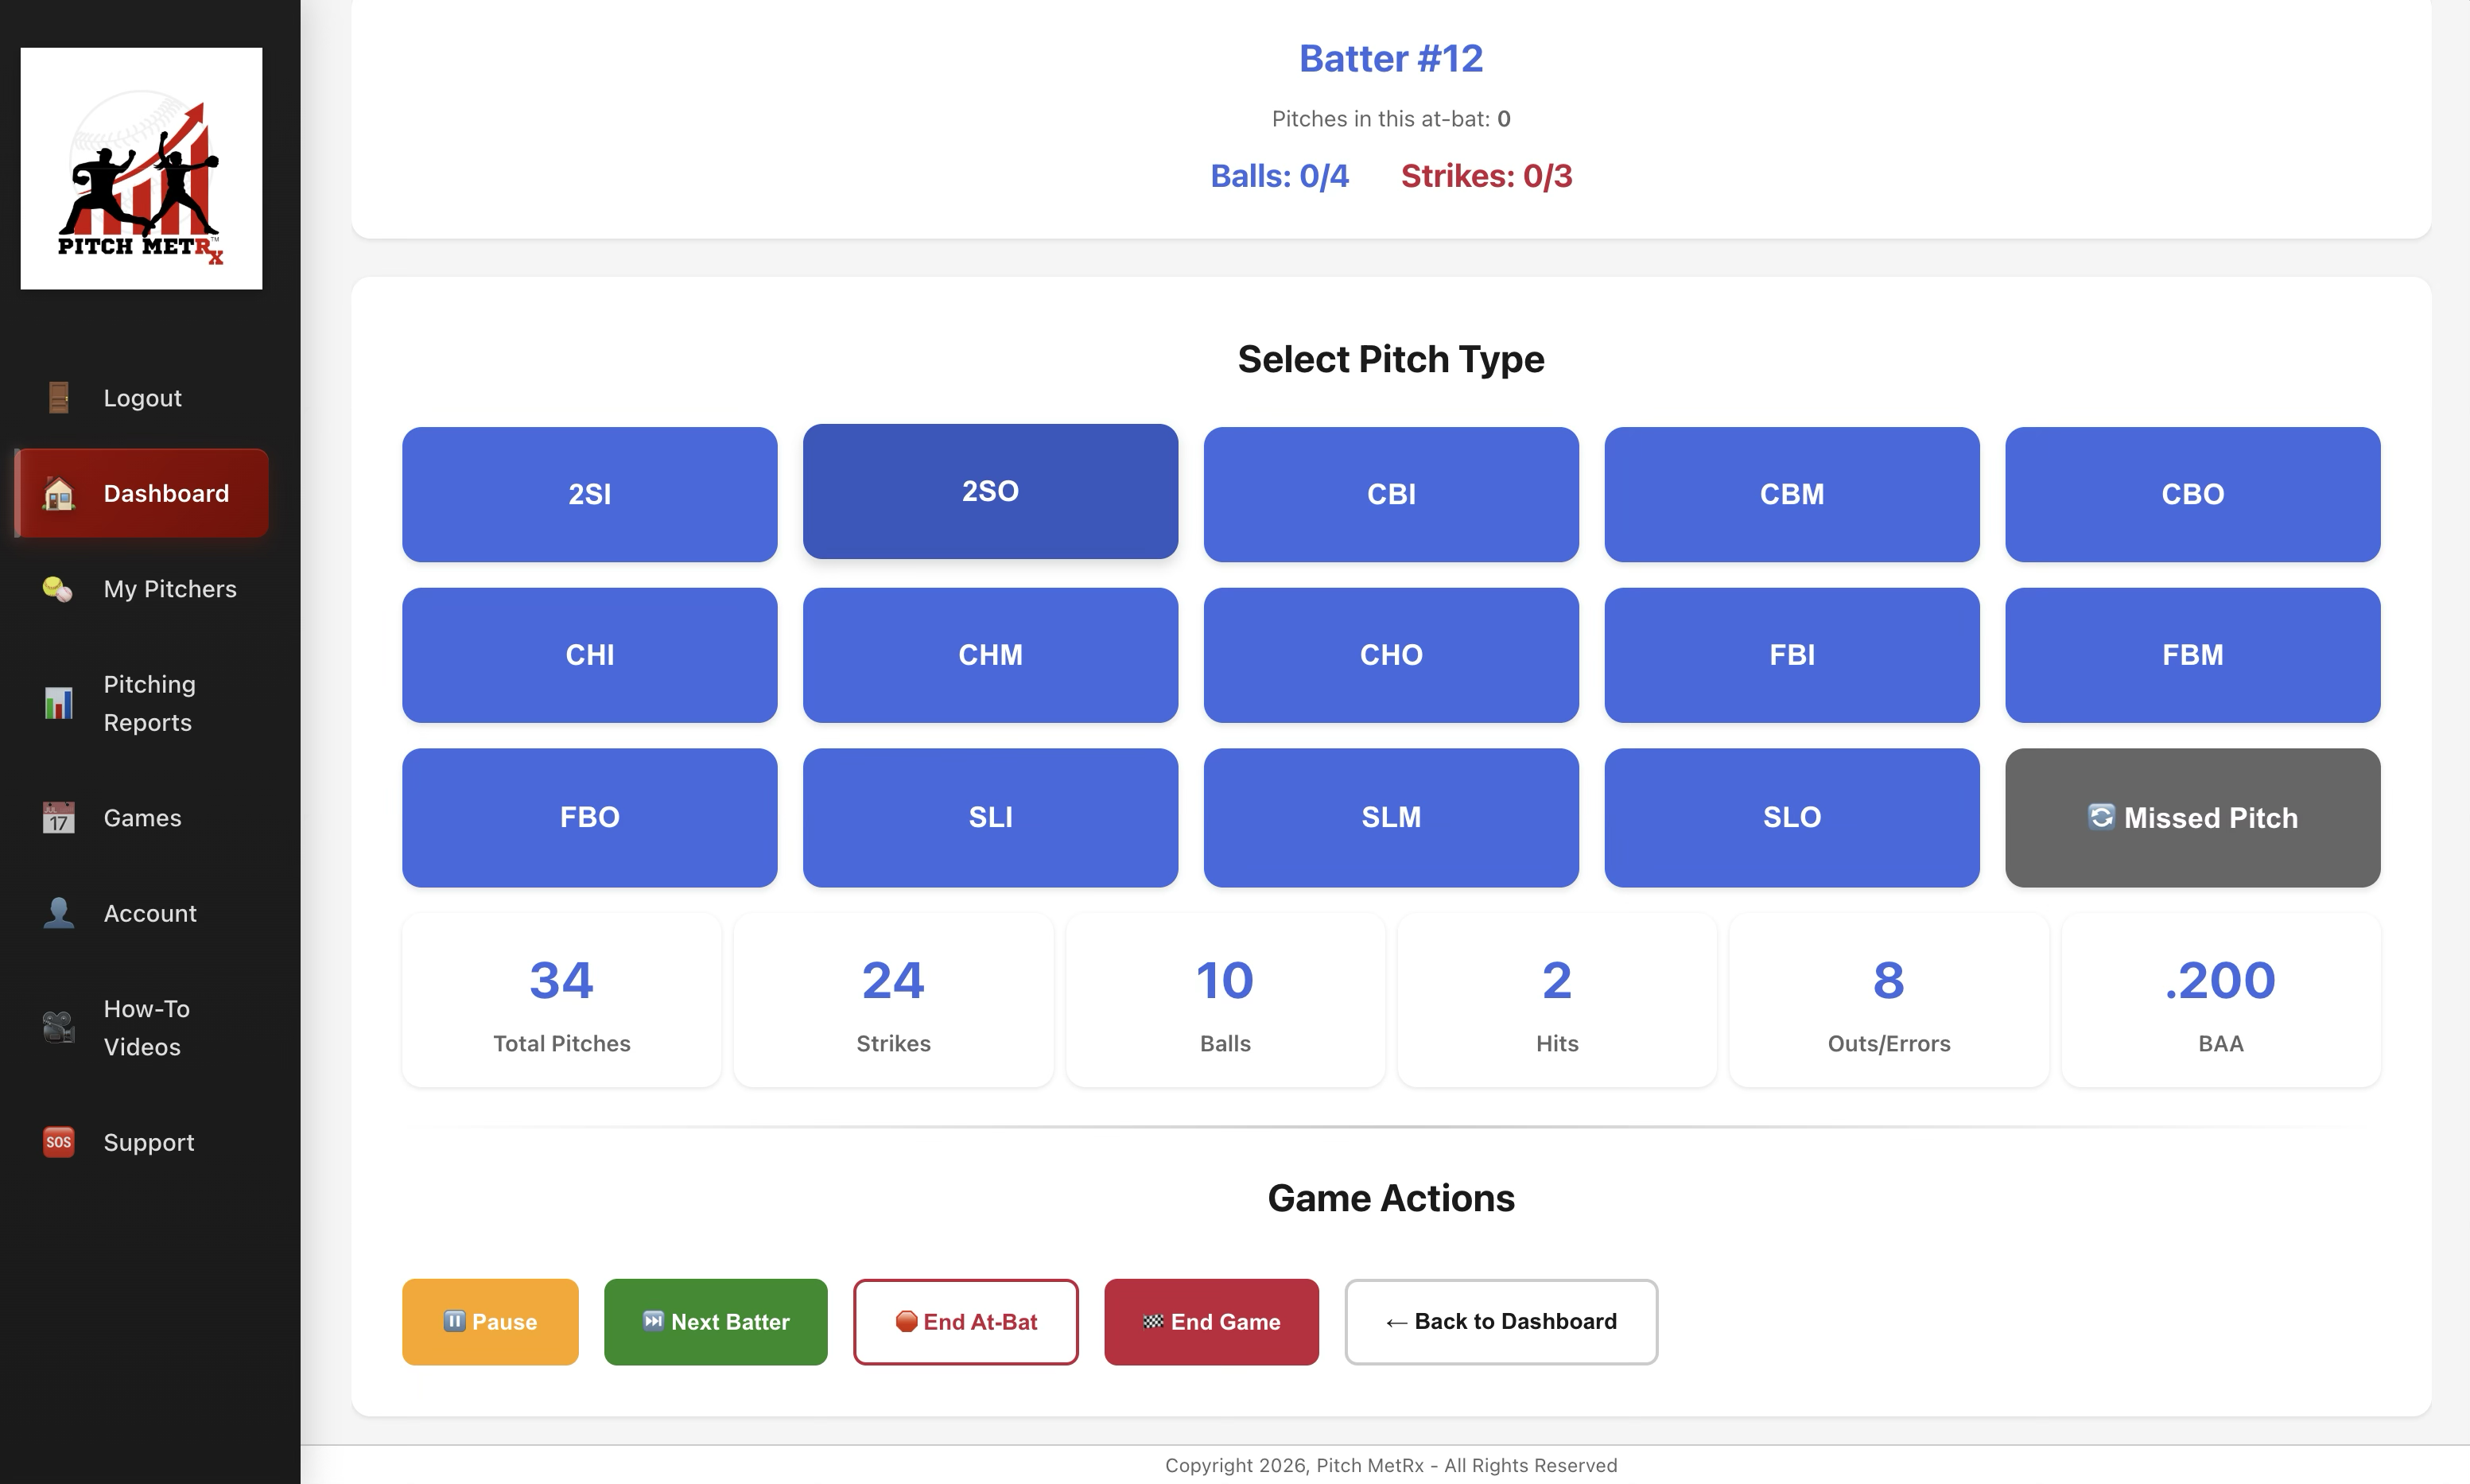The width and height of the screenshot is (2470, 1484).
Task: Open How-To Videos via camera icon
Action: click(x=58, y=1027)
